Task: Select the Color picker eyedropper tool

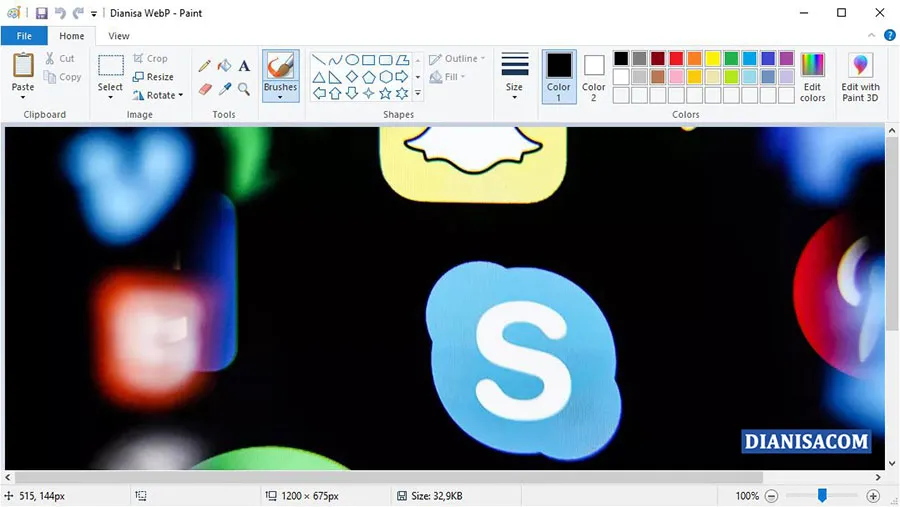Action: click(x=224, y=89)
